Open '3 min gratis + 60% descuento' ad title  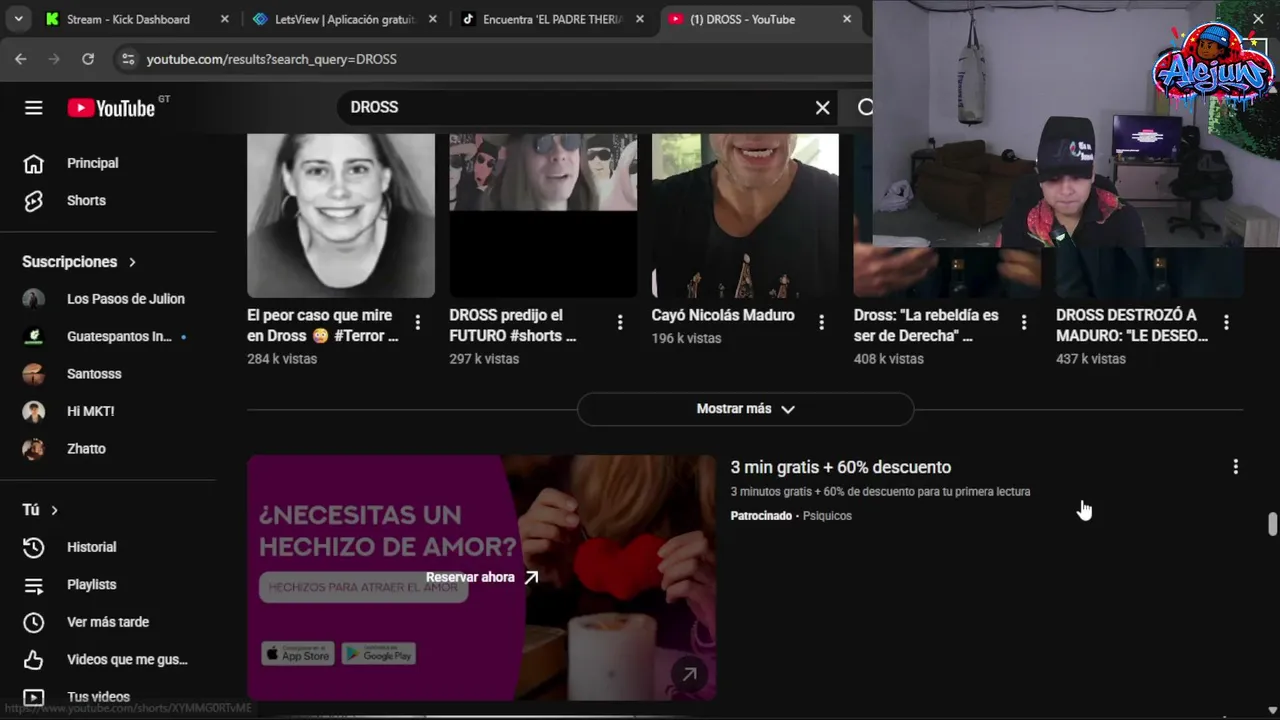(841, 467)
